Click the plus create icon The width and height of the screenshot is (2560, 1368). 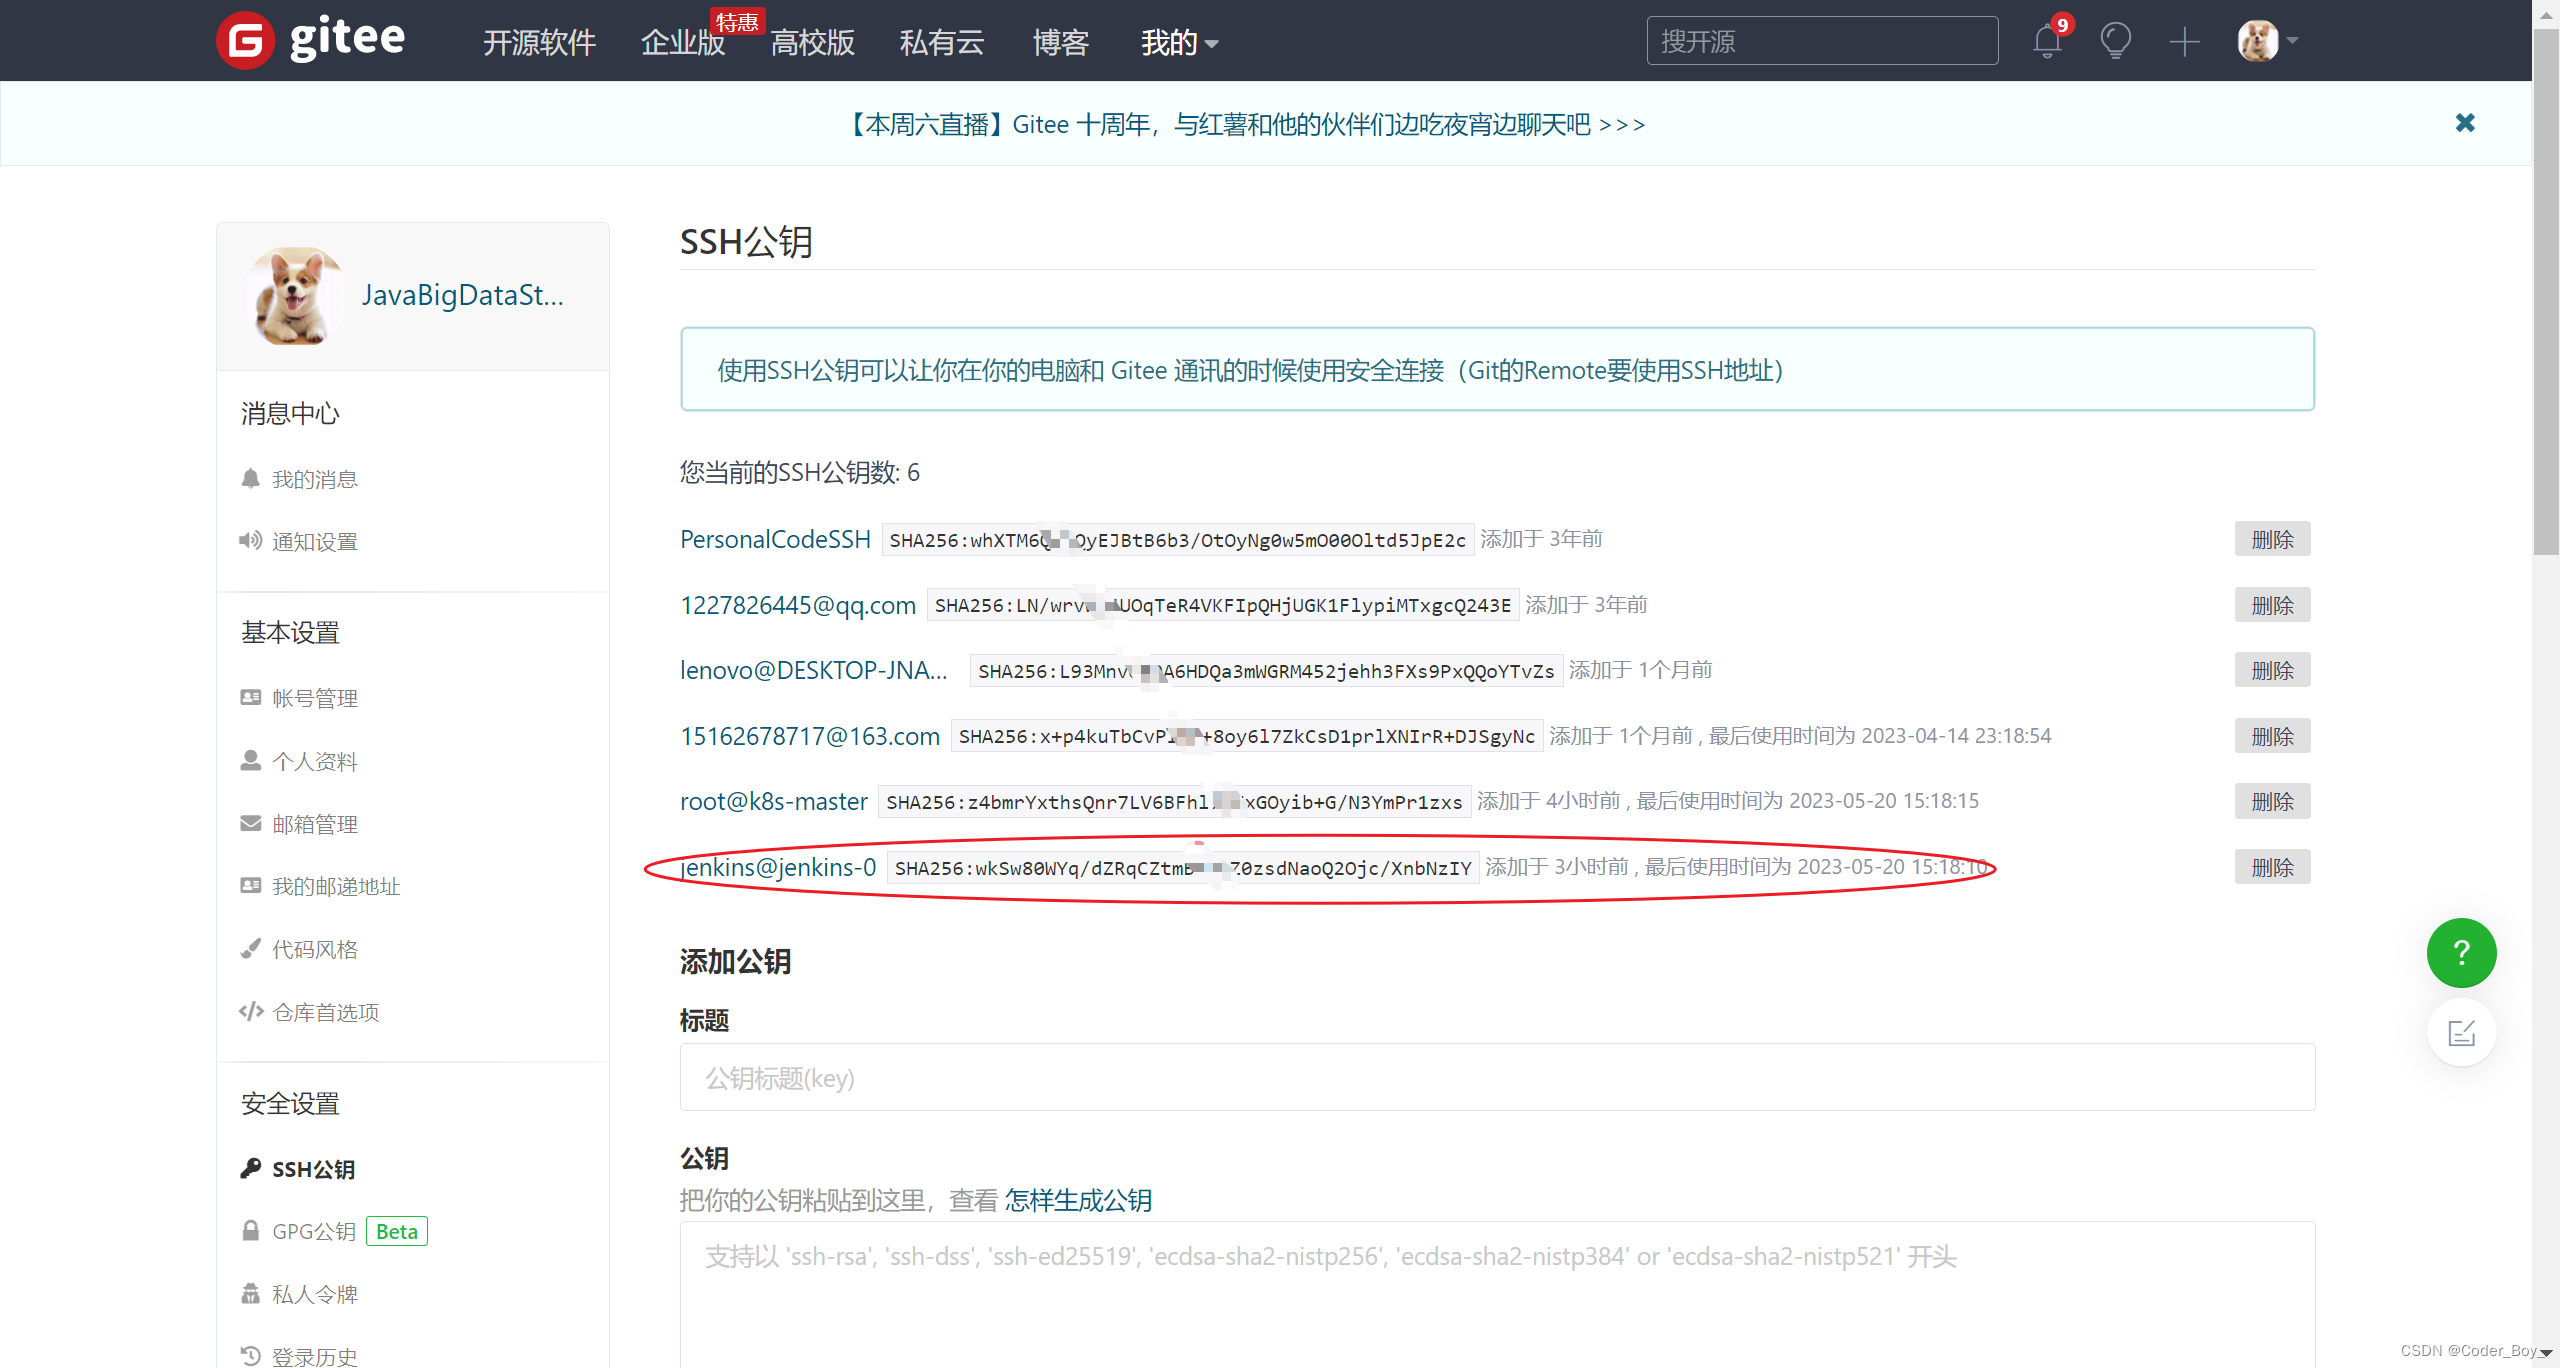(2184, 42)
